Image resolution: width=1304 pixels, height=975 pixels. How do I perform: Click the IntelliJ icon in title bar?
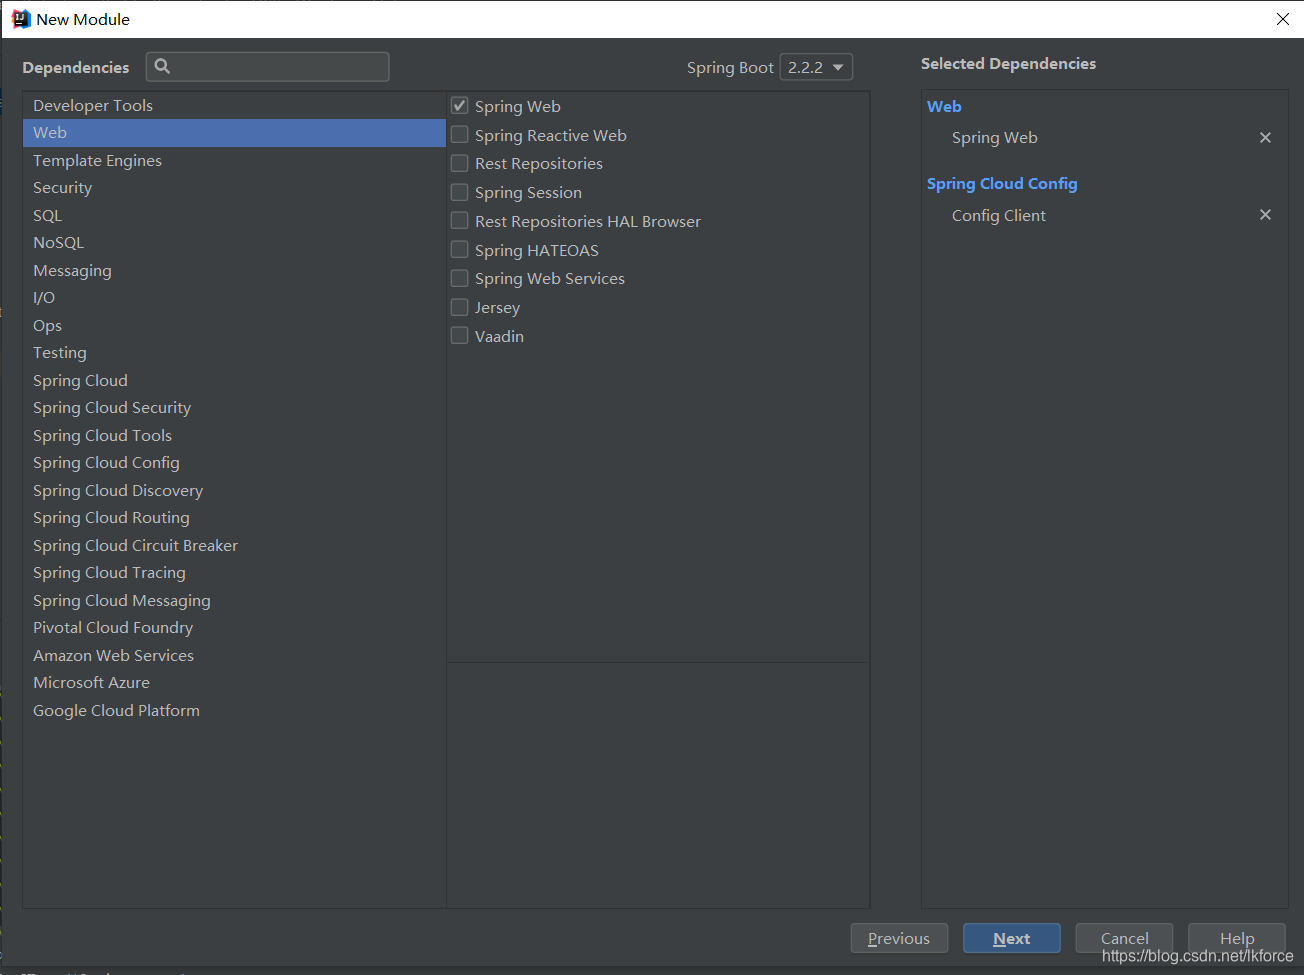[20, 19]
